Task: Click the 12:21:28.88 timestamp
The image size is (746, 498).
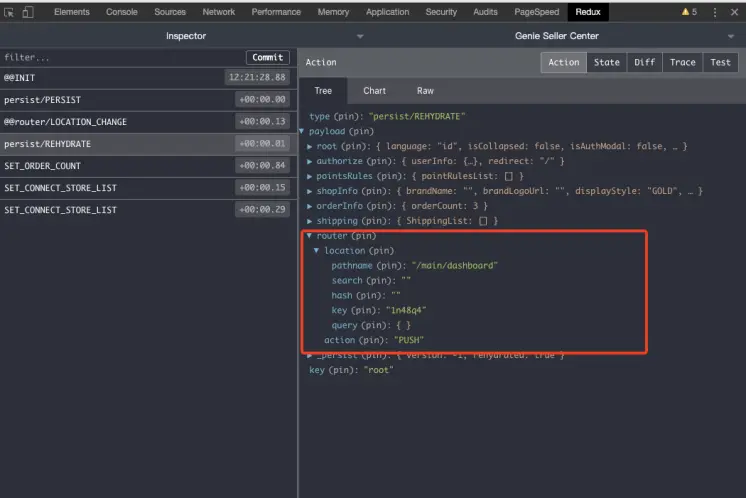Action: (257, 77)
